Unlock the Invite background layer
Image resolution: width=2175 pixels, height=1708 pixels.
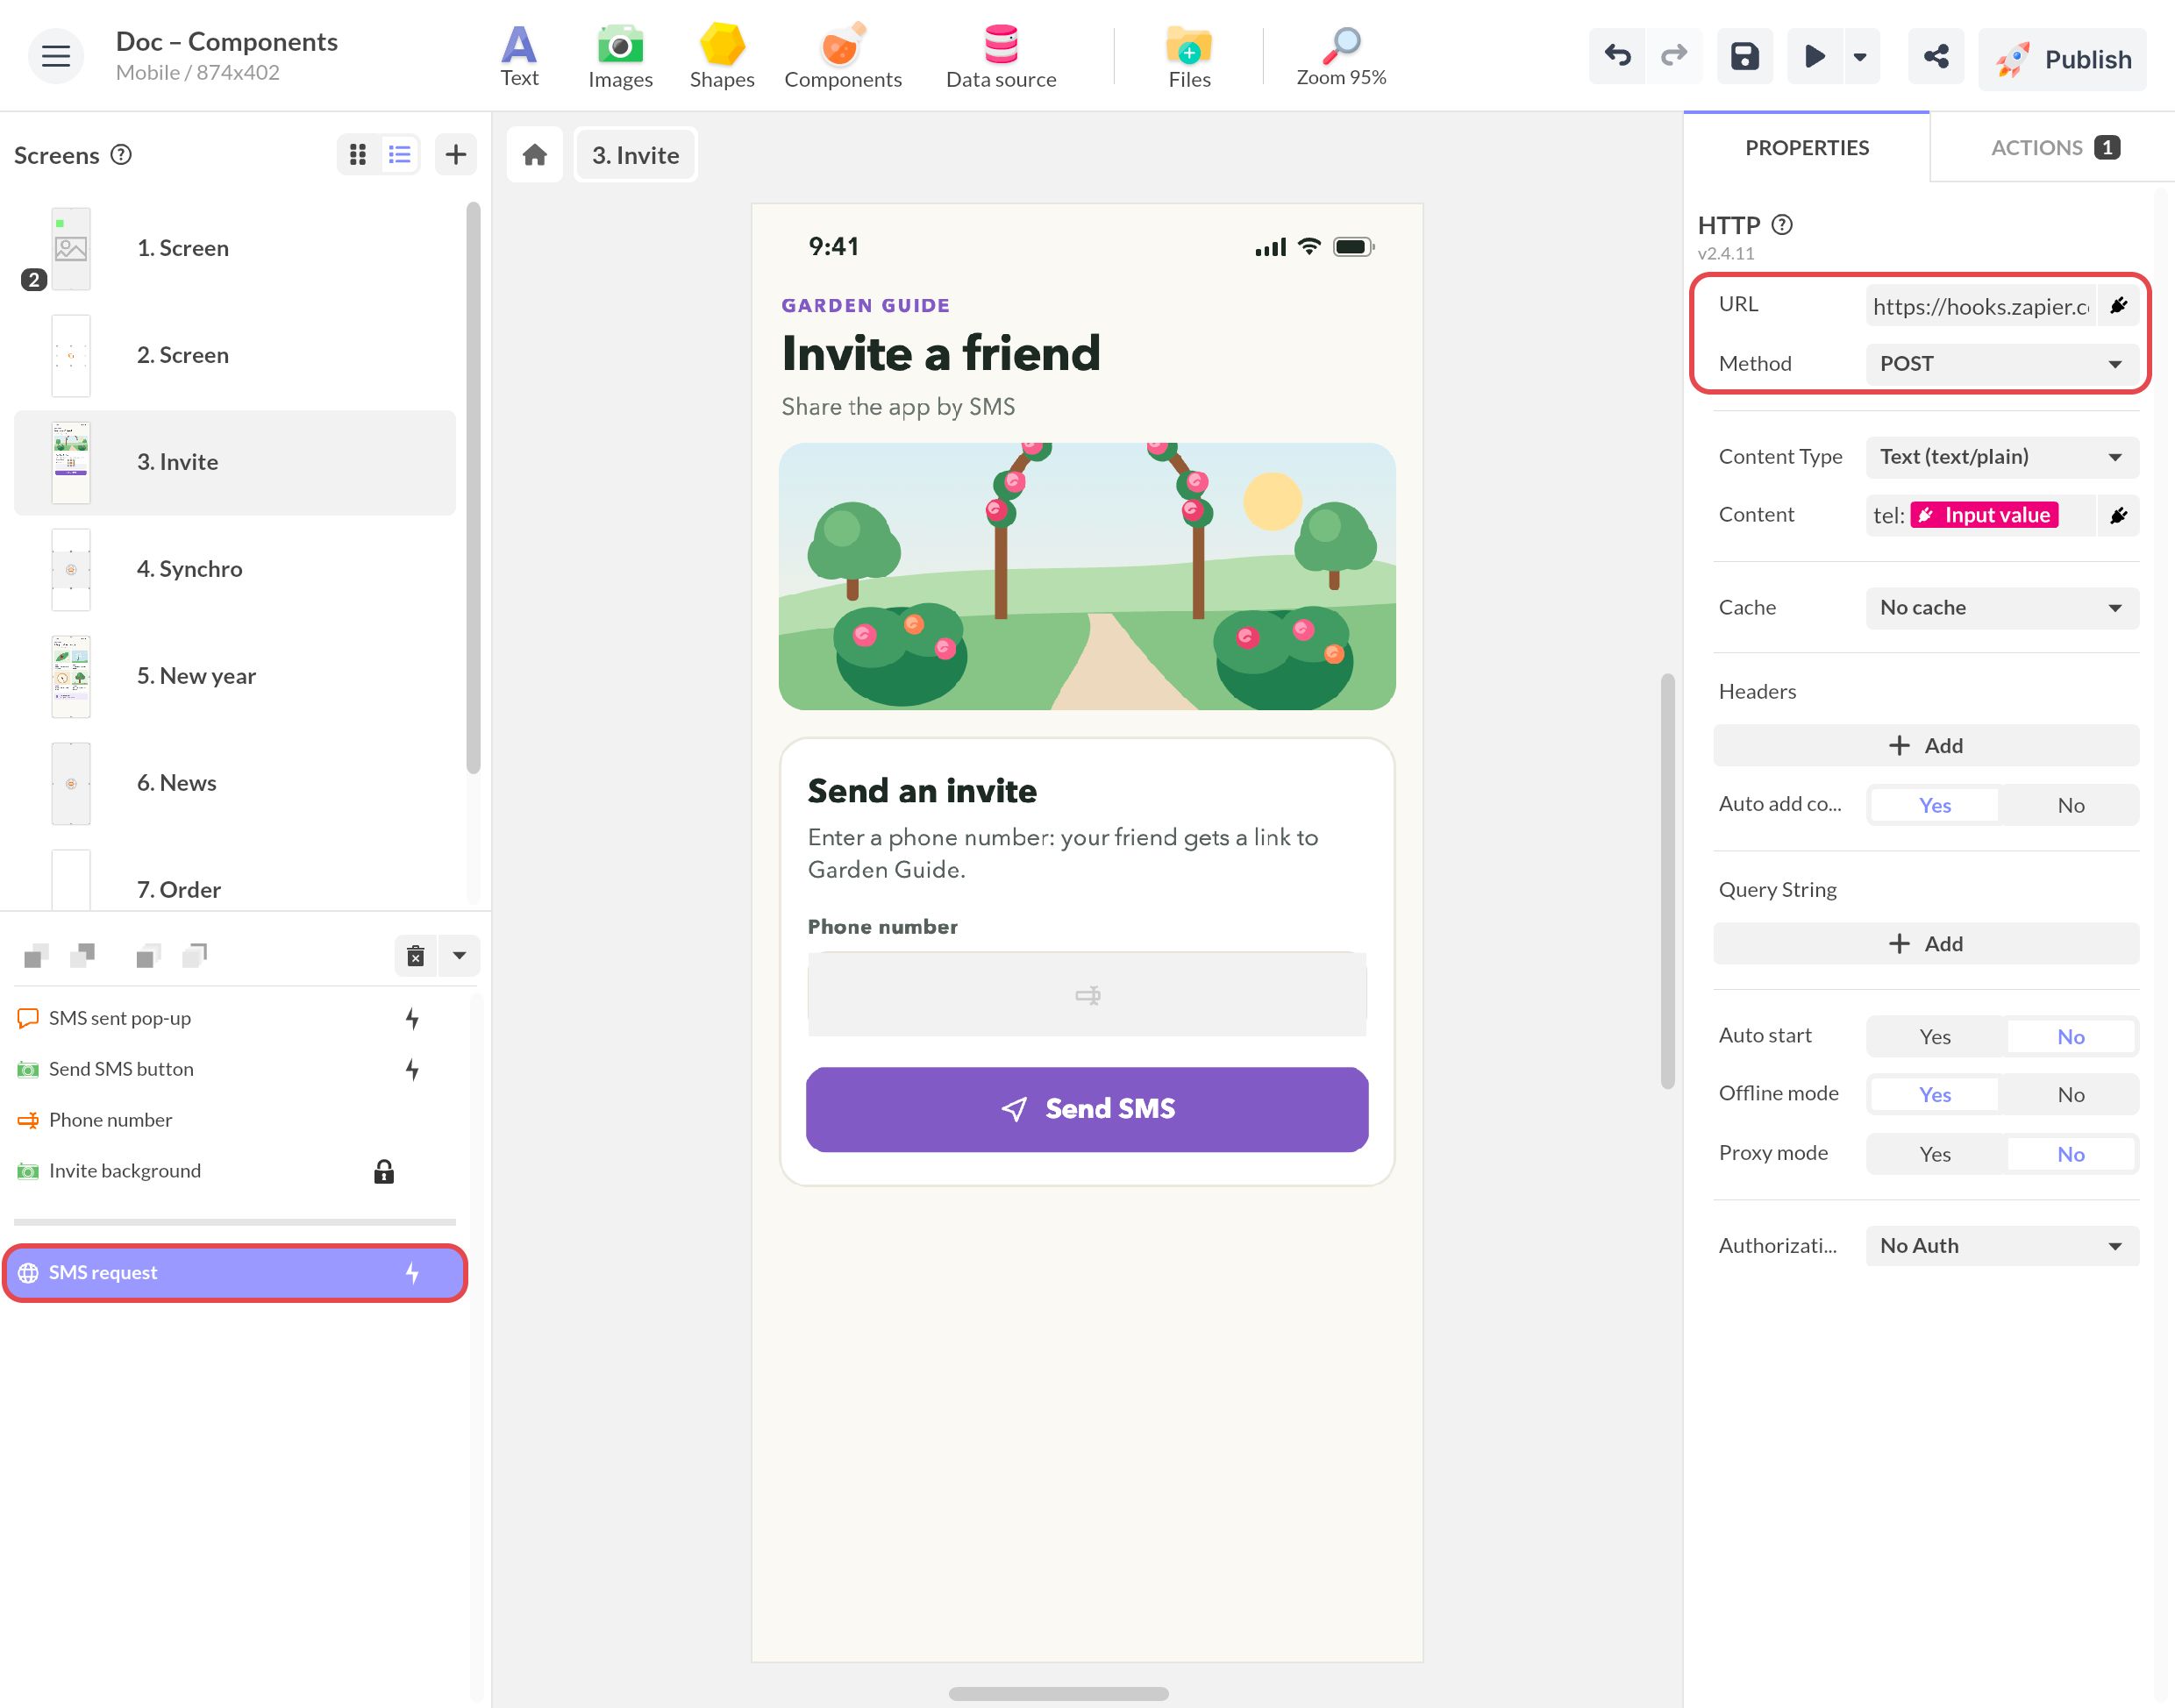point(383,1171)
